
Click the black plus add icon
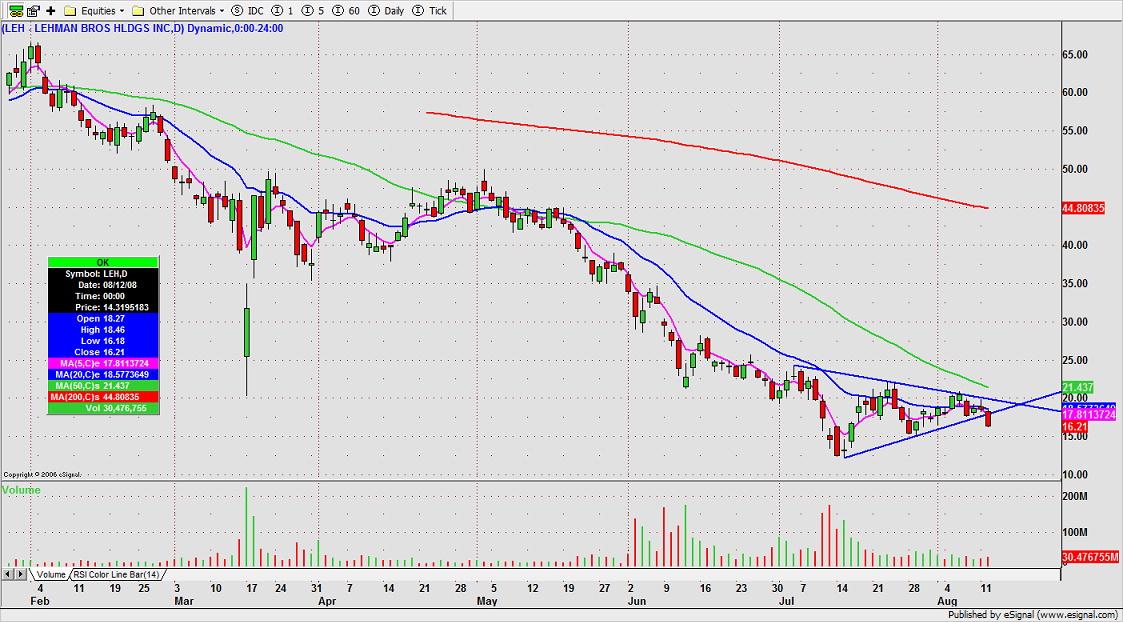coord(51,11)
